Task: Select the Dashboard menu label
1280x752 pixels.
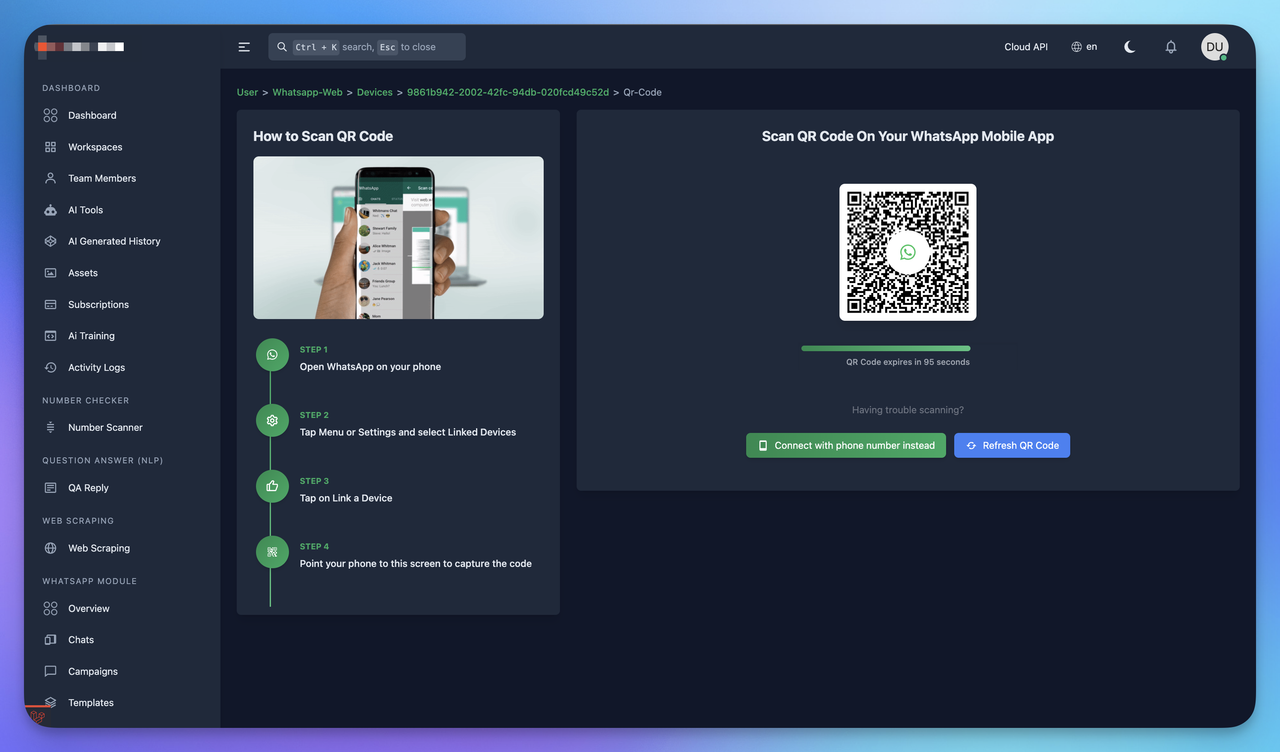Action: [x=92, y=116]
